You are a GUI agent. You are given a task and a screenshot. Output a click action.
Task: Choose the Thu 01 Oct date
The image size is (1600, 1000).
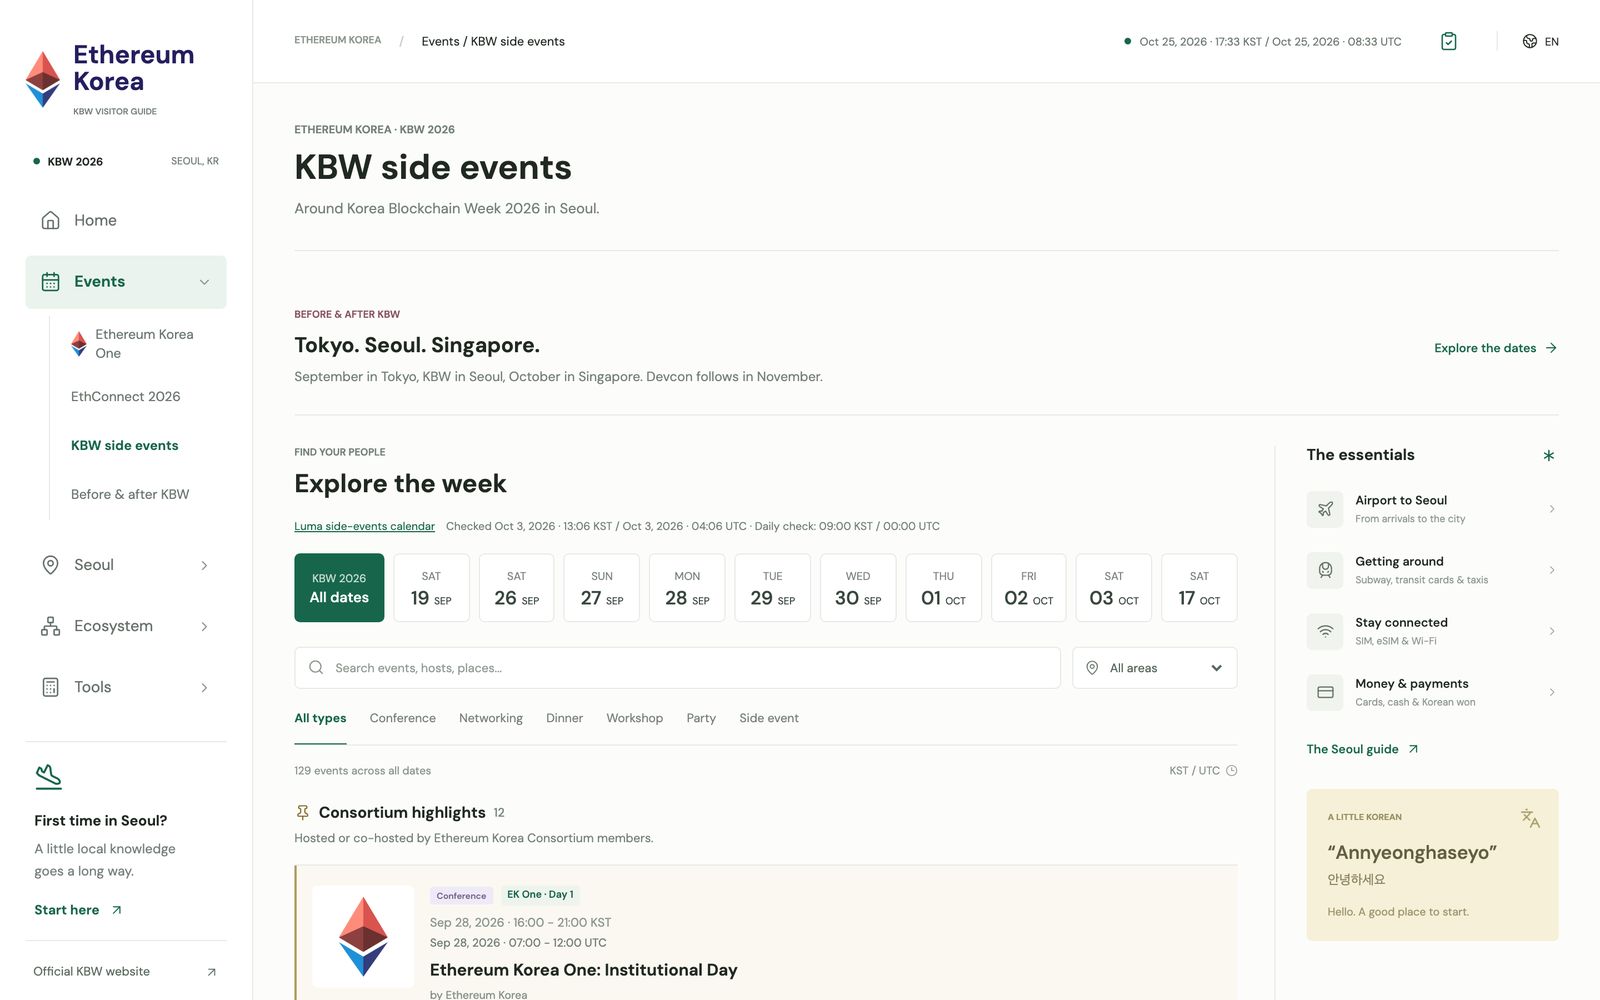(943, 588)
